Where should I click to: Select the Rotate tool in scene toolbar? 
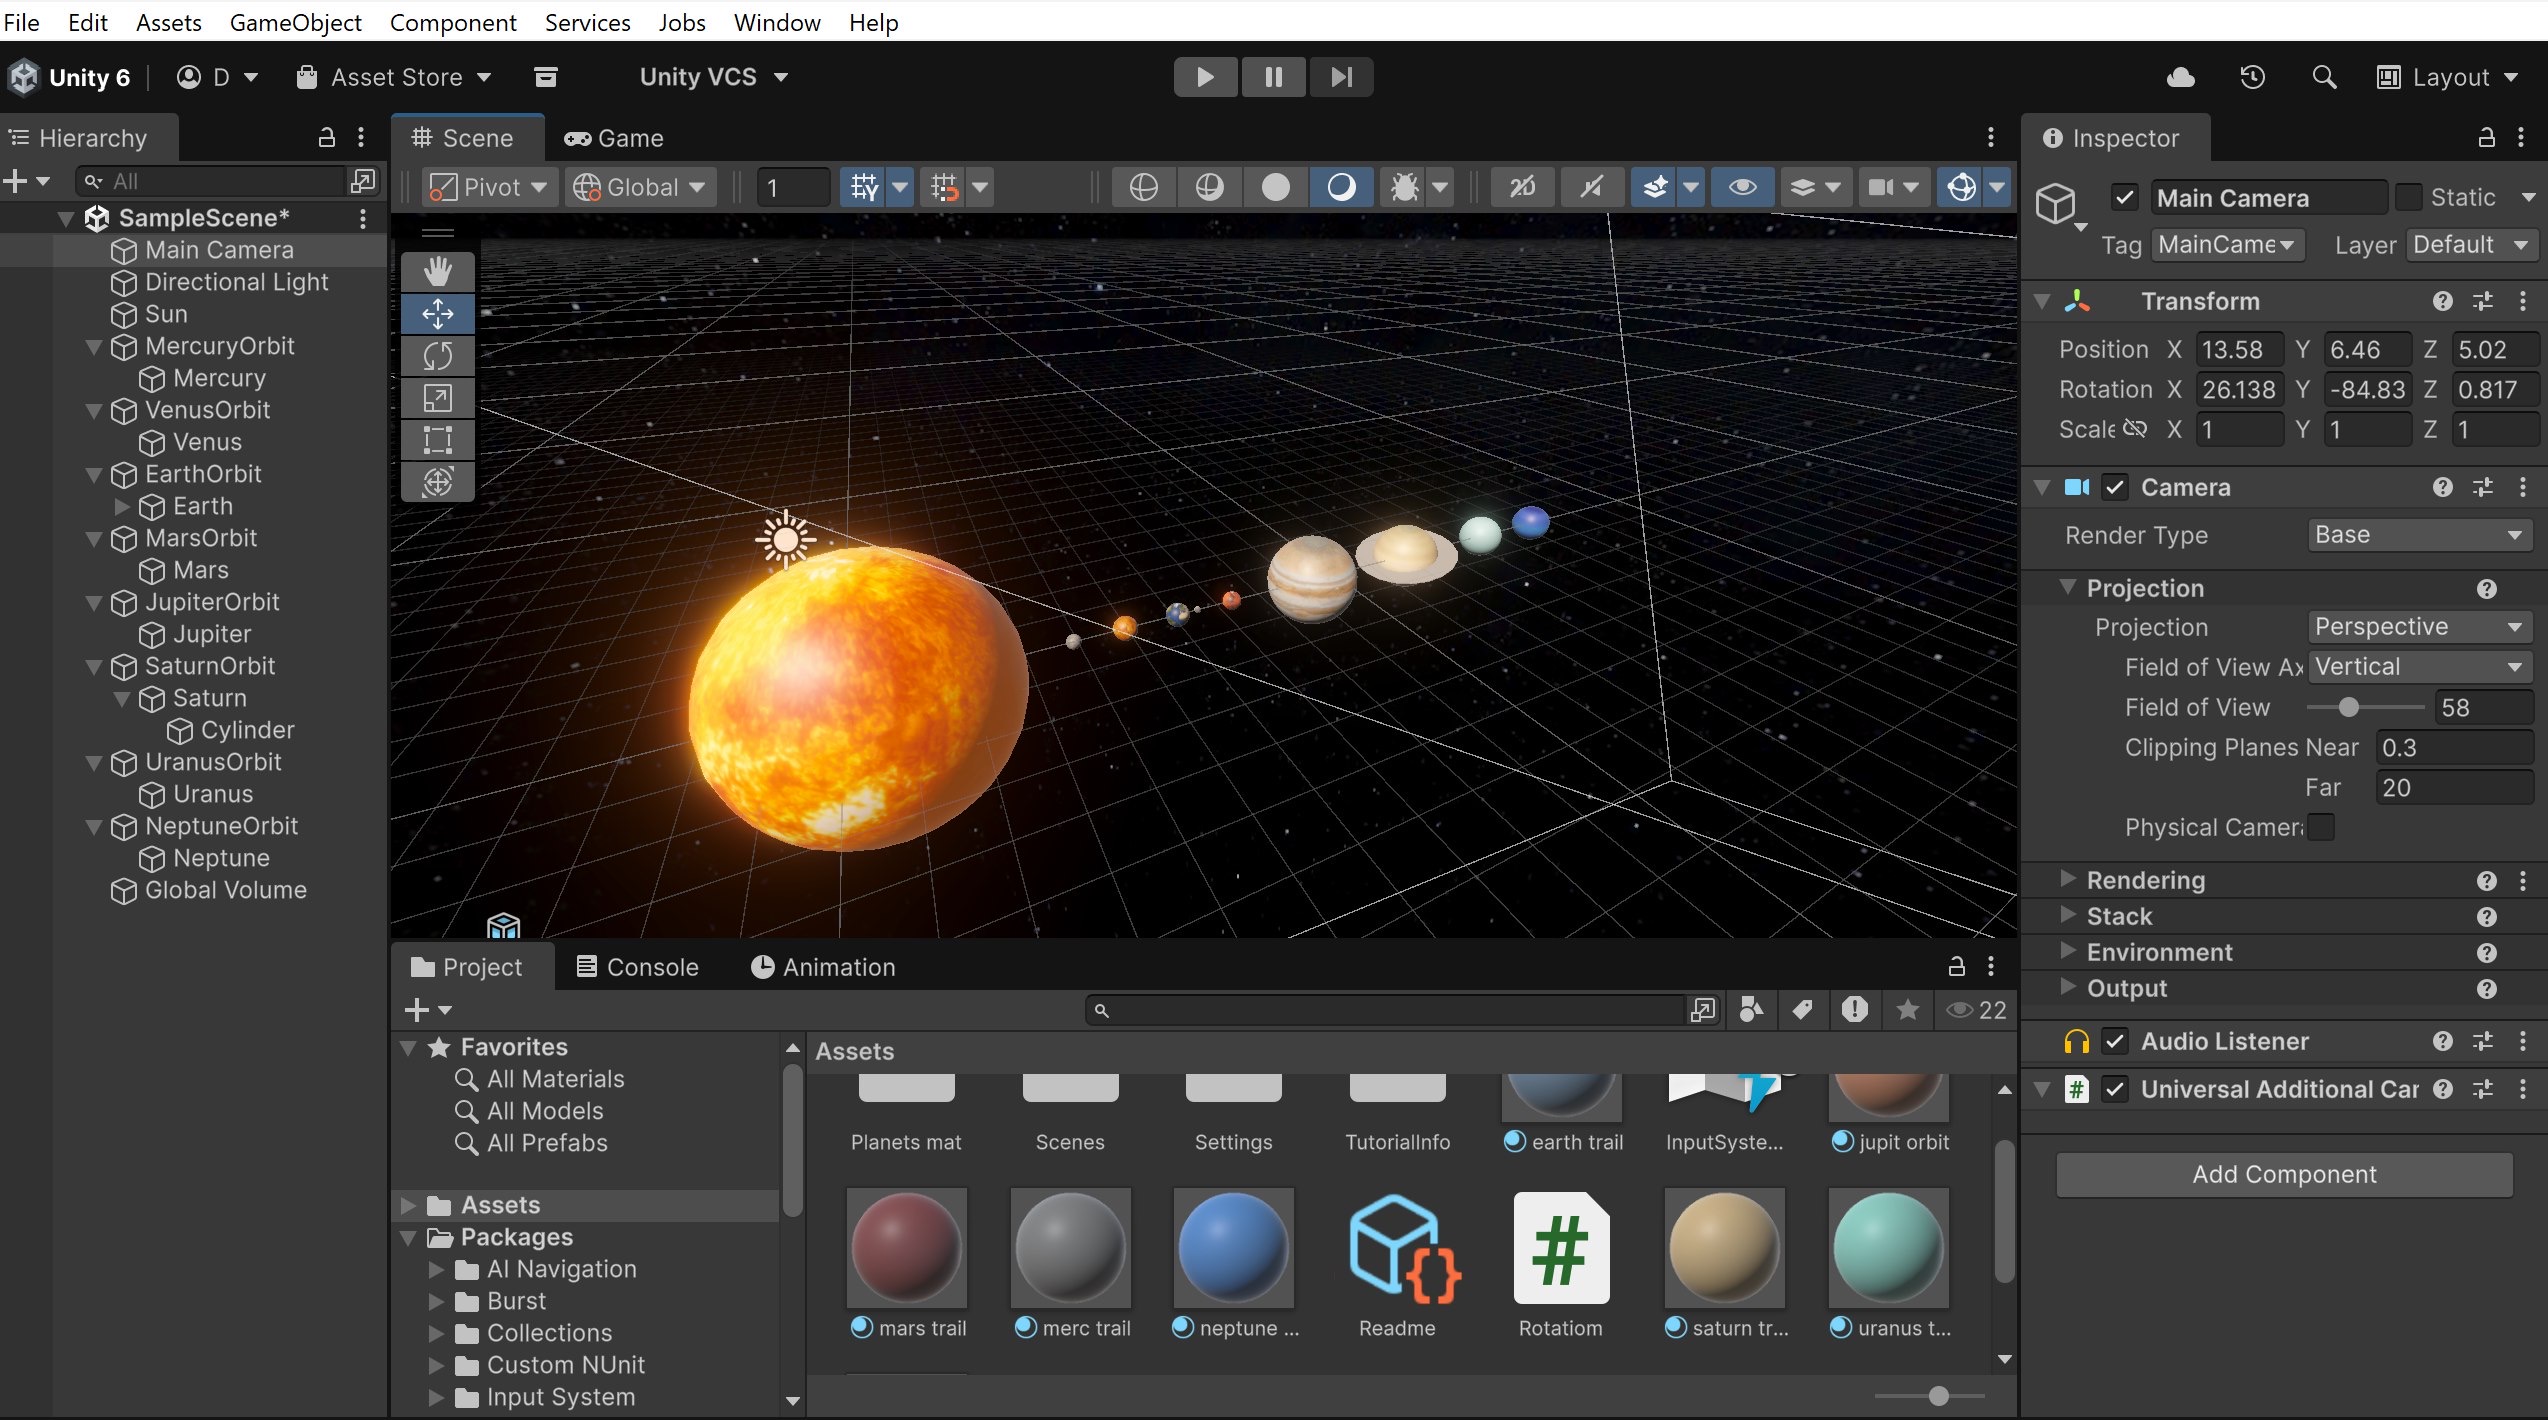pyautogui.click(x=437, y=355)
